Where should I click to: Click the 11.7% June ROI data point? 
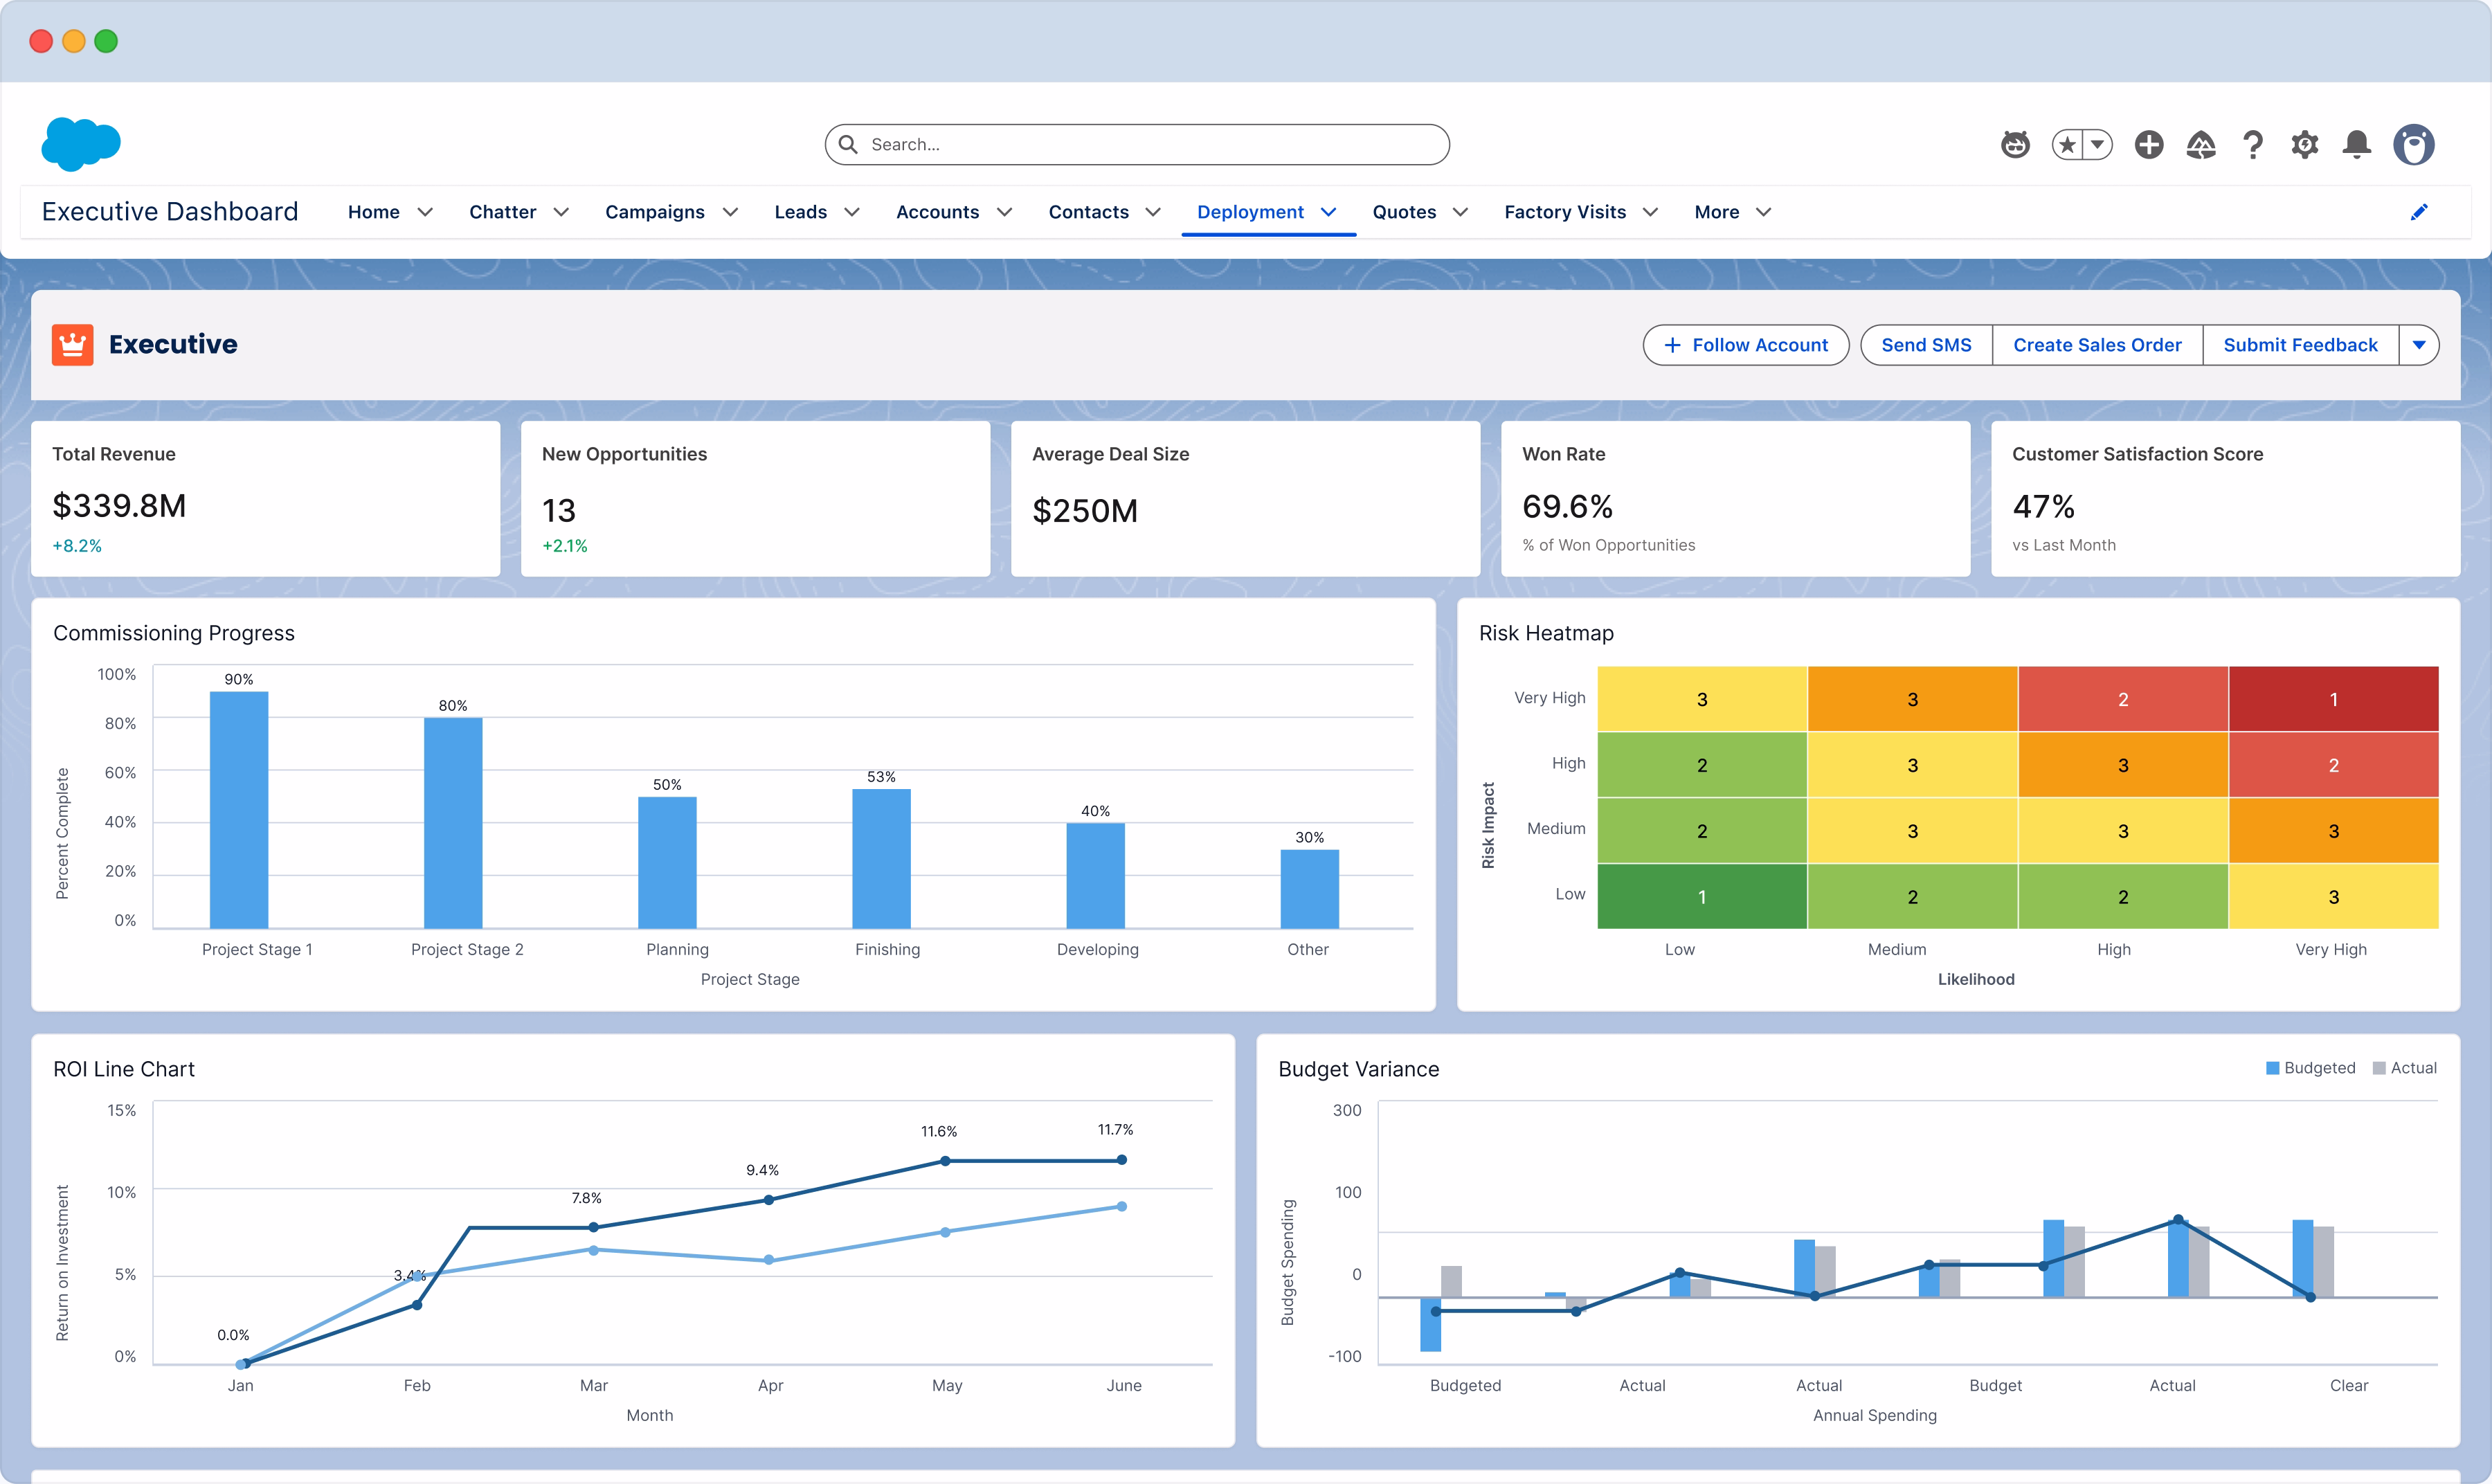click(x=1122, y=1160)
